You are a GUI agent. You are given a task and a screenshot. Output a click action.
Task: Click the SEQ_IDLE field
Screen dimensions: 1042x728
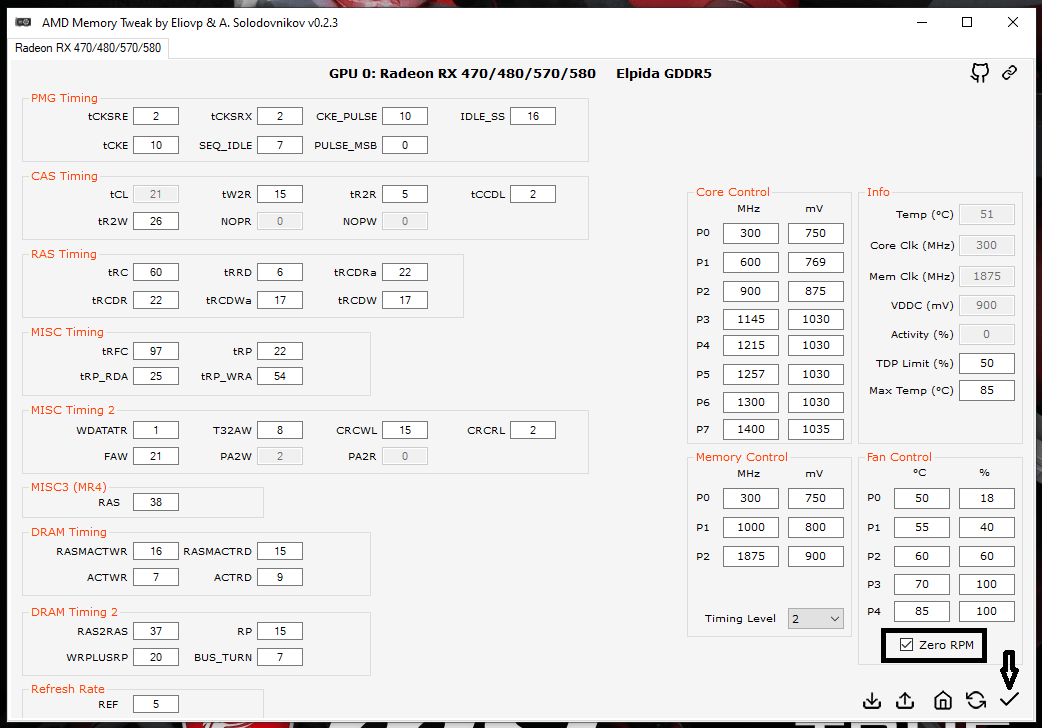coord(280,145)
